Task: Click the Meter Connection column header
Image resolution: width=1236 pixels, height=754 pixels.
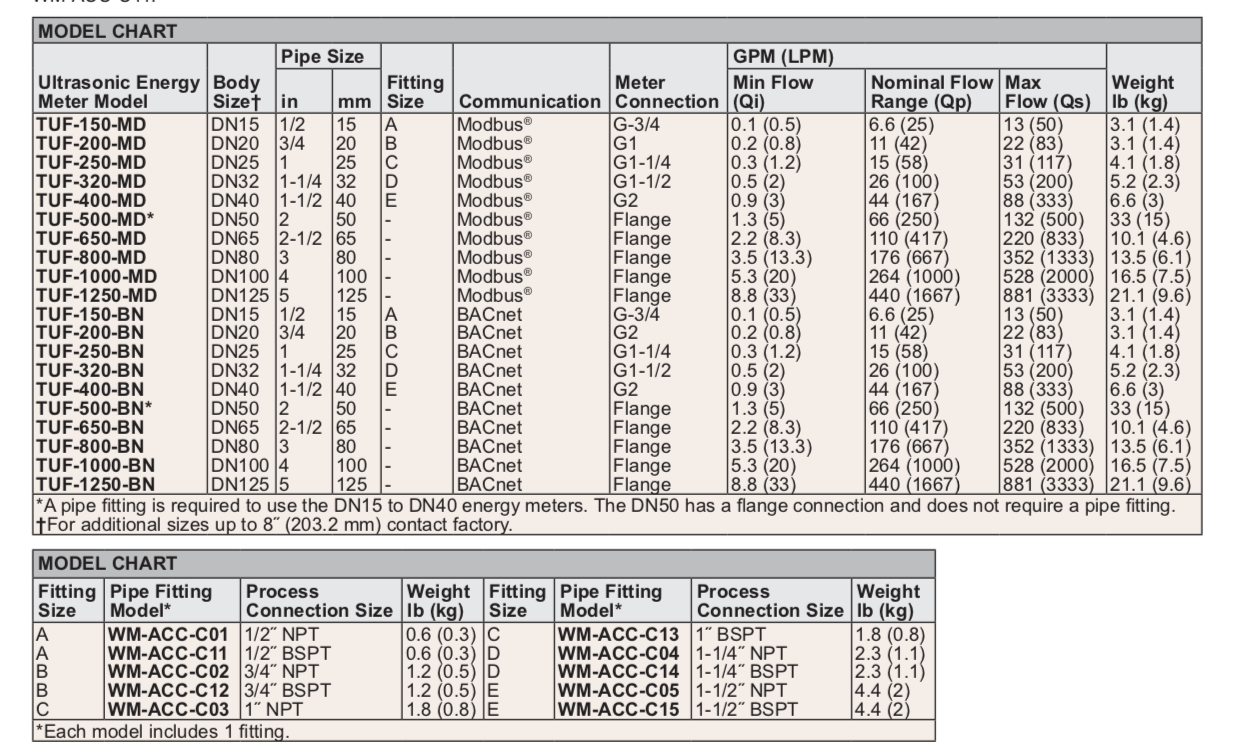Action: (x=667, y=93)
